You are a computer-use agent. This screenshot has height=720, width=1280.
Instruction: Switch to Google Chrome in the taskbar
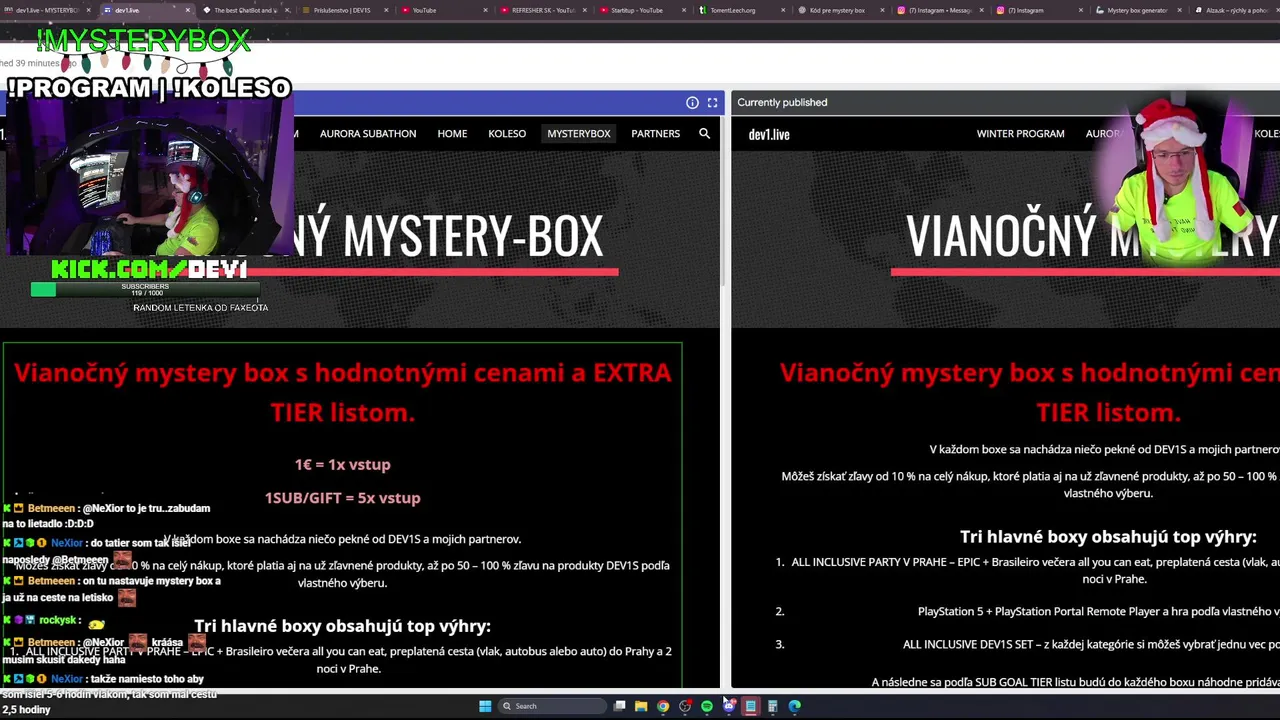[x=663, y=706]
